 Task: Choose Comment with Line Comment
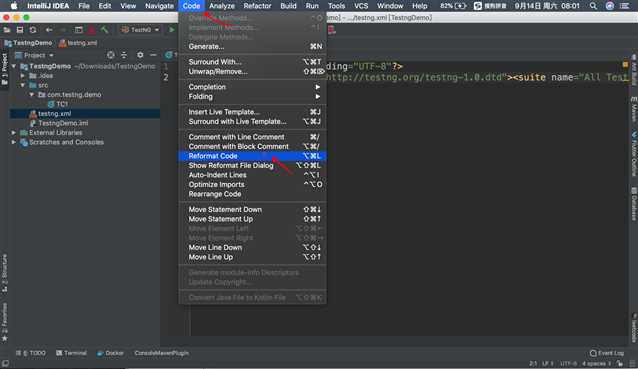tap(252, 137)
